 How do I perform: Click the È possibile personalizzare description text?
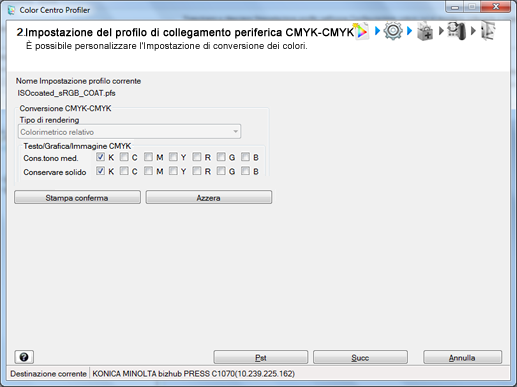pos(167,46)
